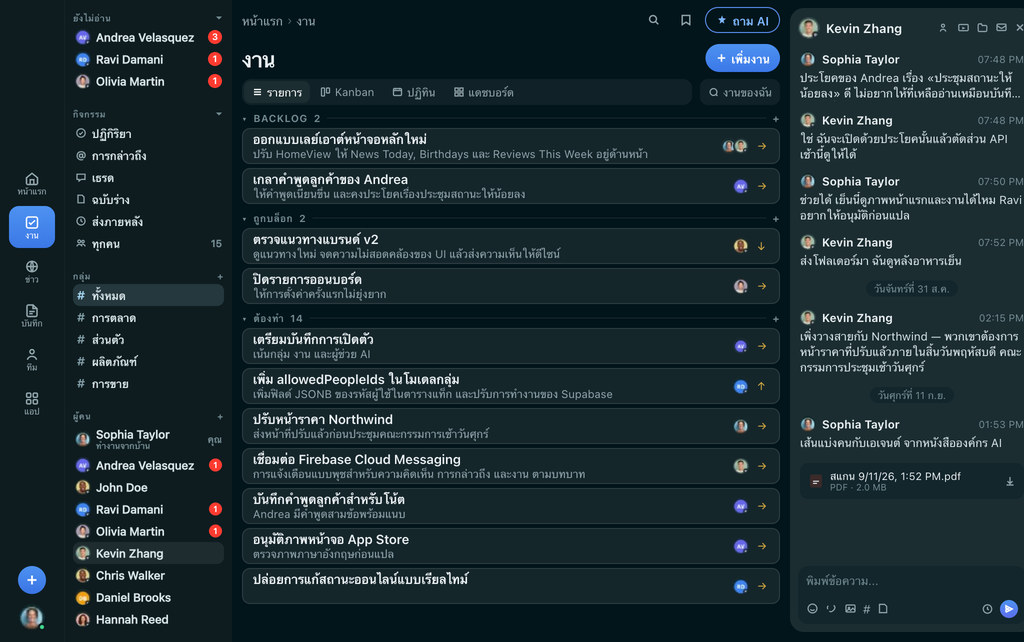Open Andrea Velasquez in the unread list
The image size is (1024, 642).
click(x=148, y=37)
